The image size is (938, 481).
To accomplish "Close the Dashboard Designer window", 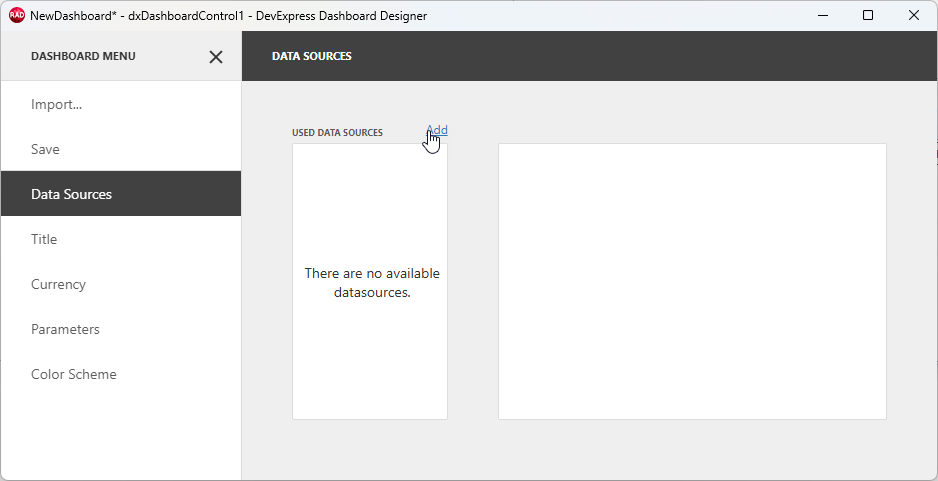I will (913, 16).
